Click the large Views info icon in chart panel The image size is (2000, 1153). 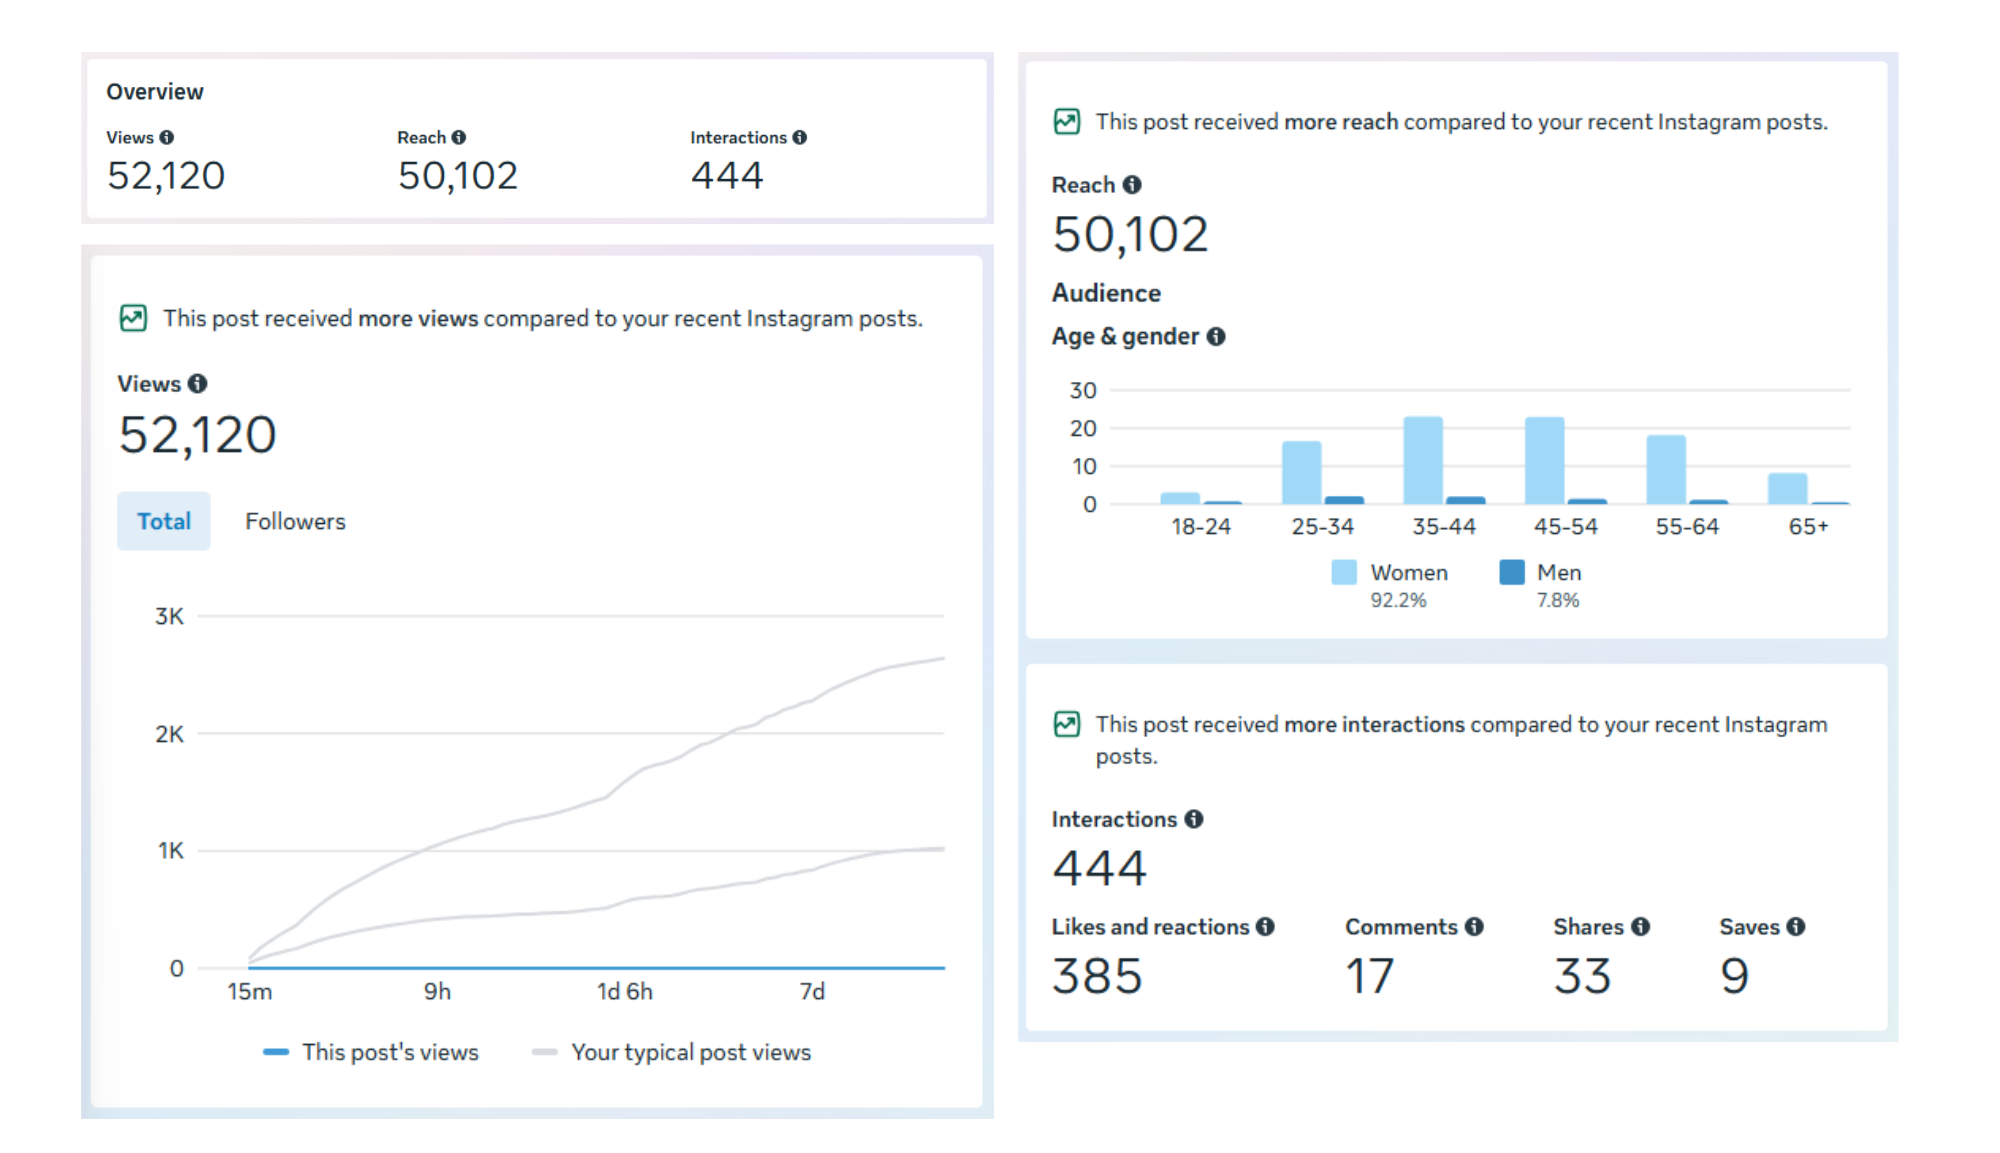(198, 383)
